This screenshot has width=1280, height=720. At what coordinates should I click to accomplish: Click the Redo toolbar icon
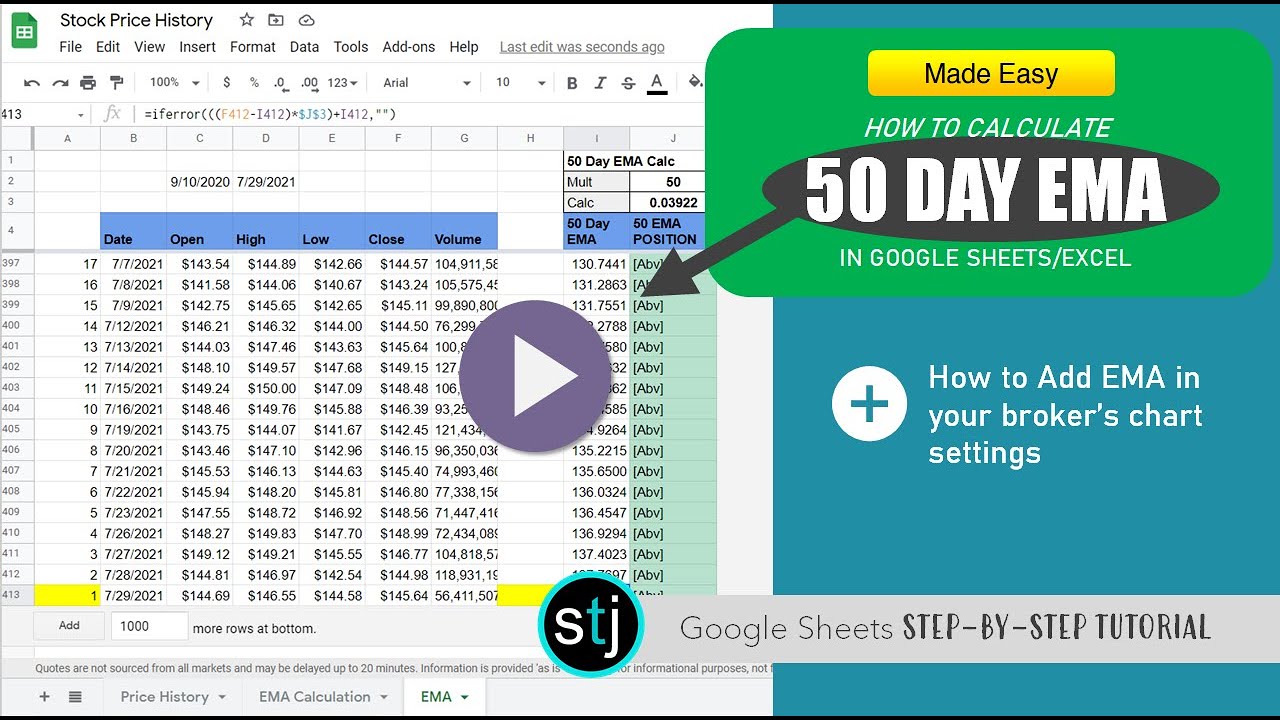coord(60,83)
